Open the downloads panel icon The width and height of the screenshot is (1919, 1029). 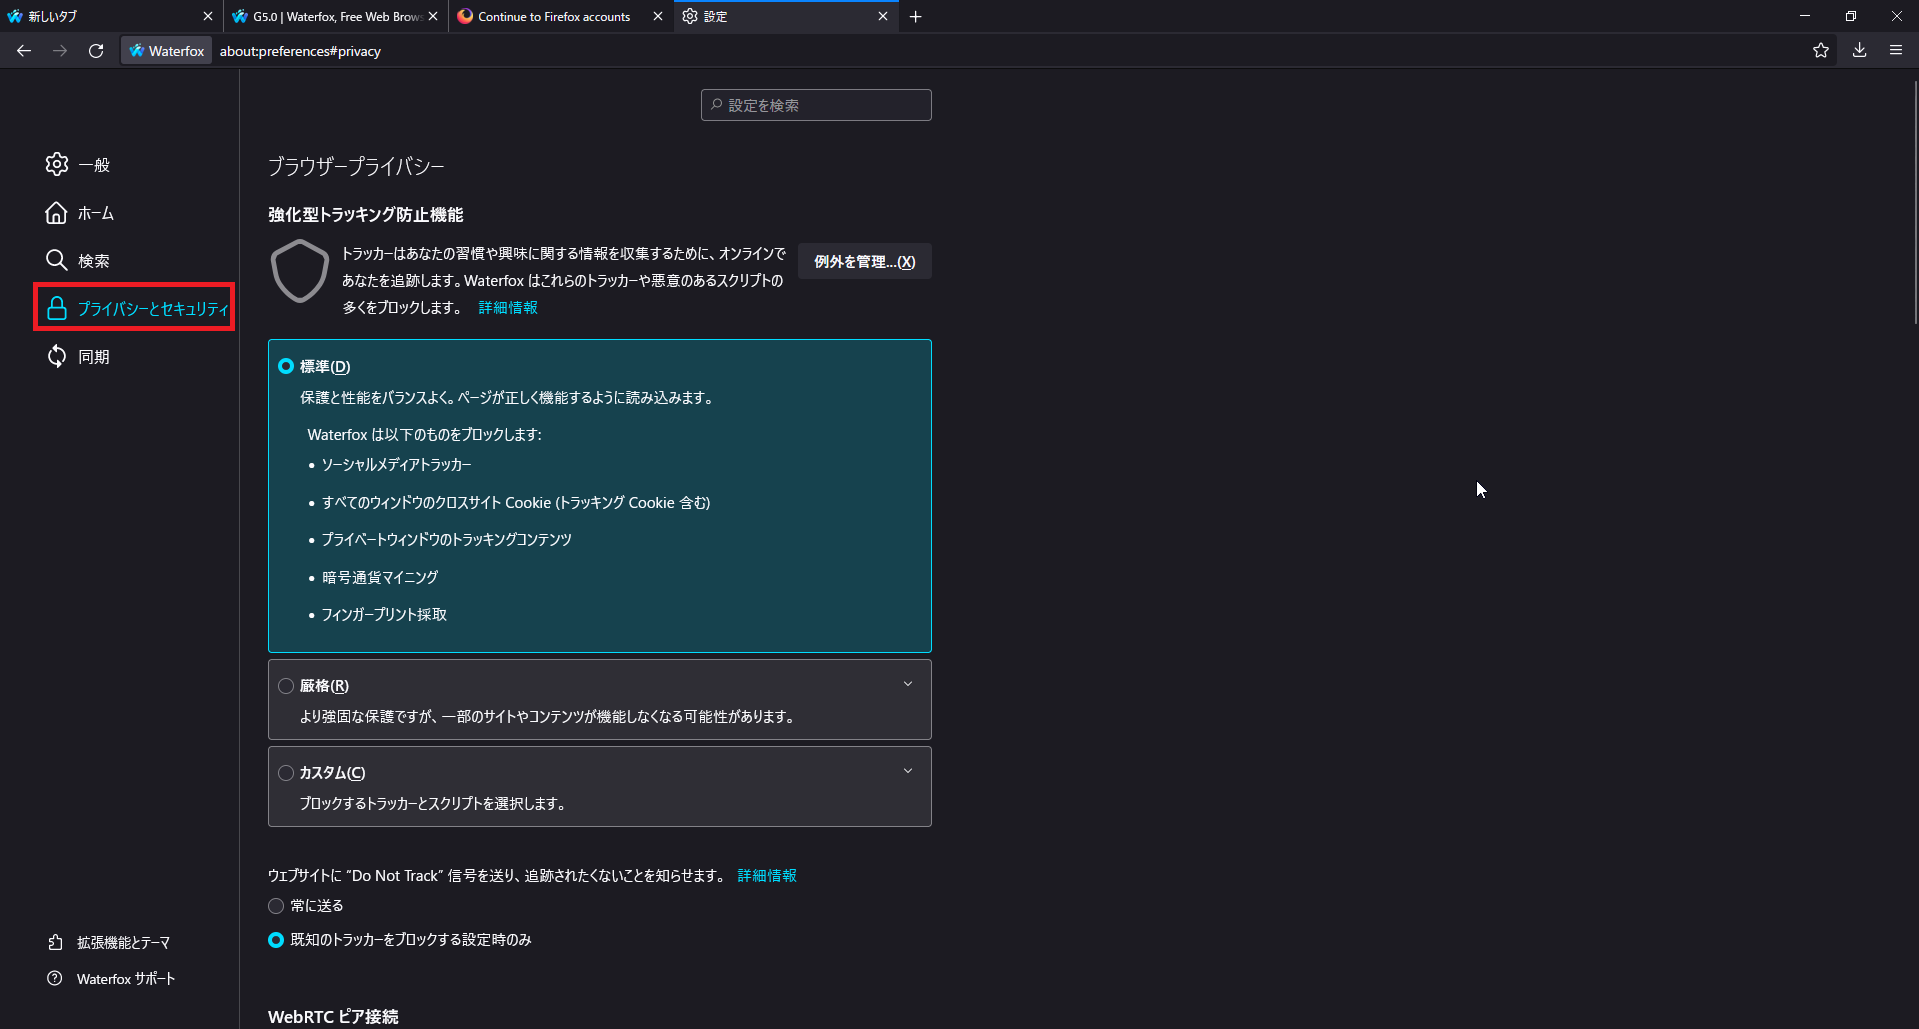coord(1859,51)
